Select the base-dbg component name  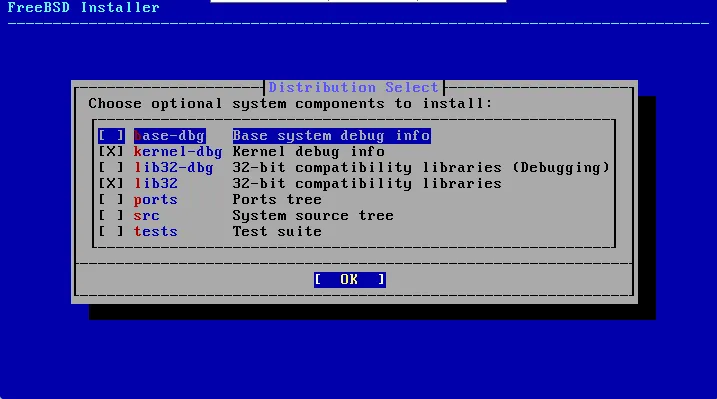click(x=169, y=136)
